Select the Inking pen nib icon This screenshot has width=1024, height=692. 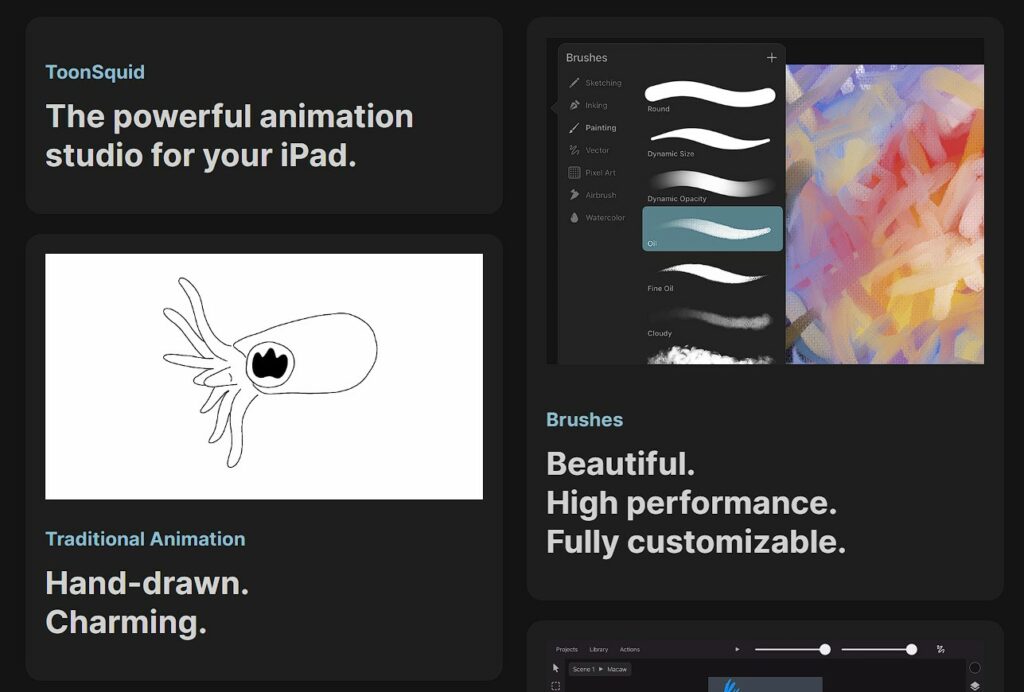tap(574, 105)
